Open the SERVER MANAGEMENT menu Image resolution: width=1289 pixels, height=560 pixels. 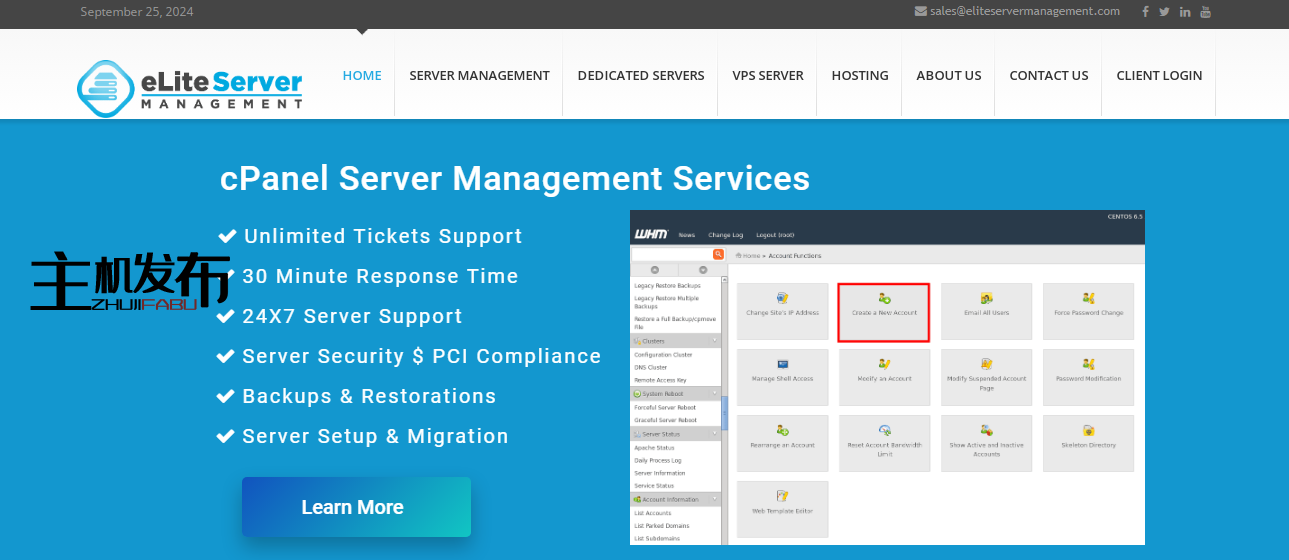click(x=479, y=75)
